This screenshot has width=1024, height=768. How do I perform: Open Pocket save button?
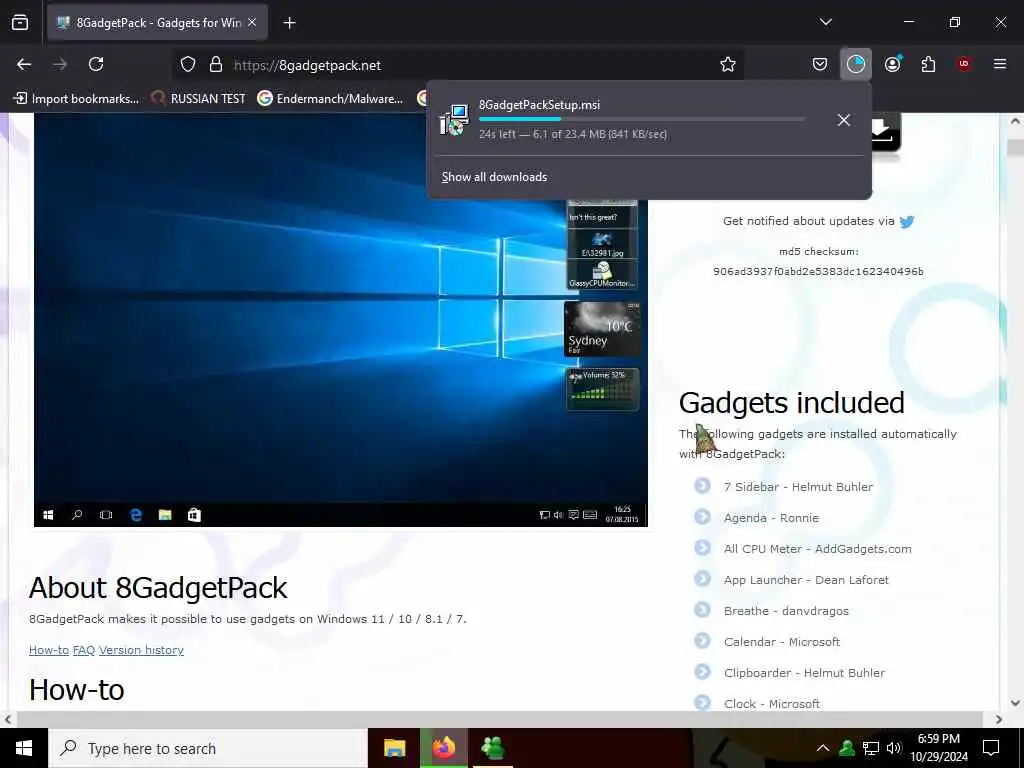tap(820, 64)
